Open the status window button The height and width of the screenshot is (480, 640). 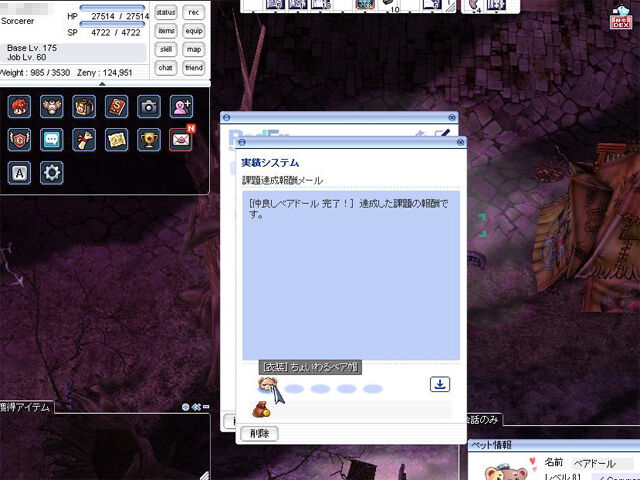click(x=166, y=13)
